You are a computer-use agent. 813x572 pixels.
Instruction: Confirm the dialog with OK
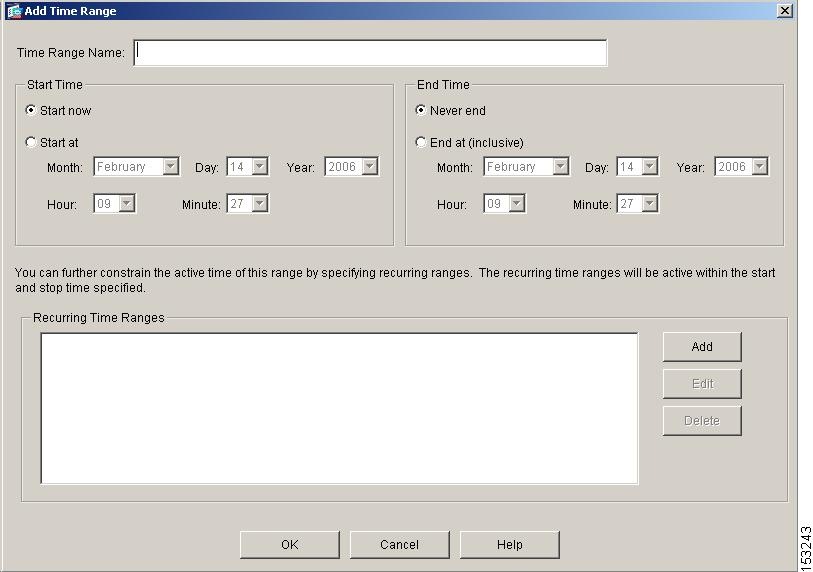[x=290, y=545]
